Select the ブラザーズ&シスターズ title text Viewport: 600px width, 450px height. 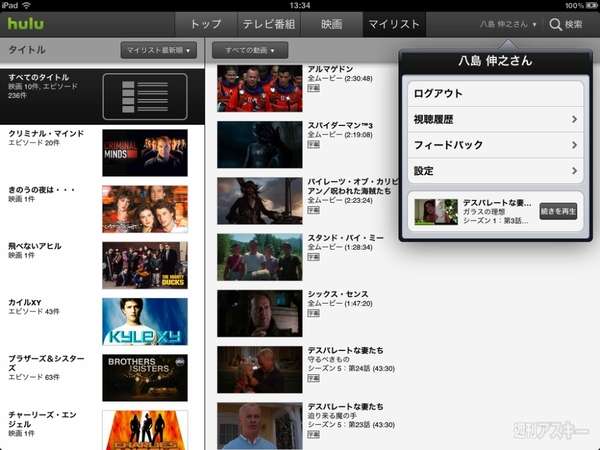46,363
